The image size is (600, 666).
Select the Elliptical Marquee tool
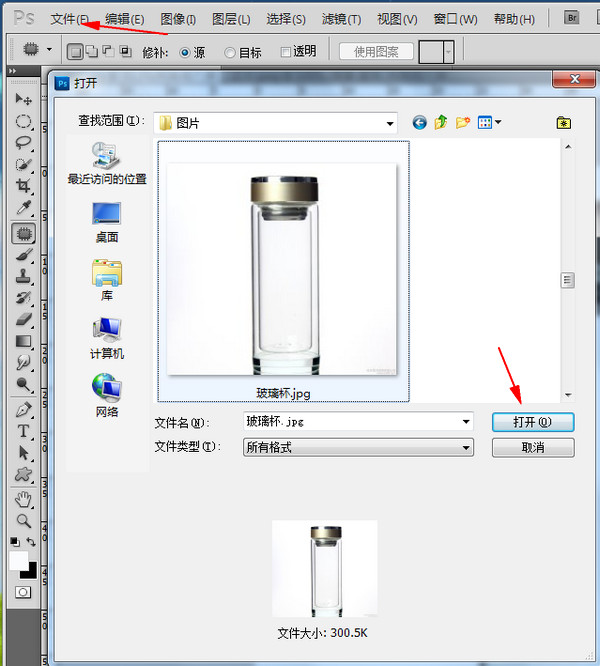pyautogui.click(x=23, y=121)
